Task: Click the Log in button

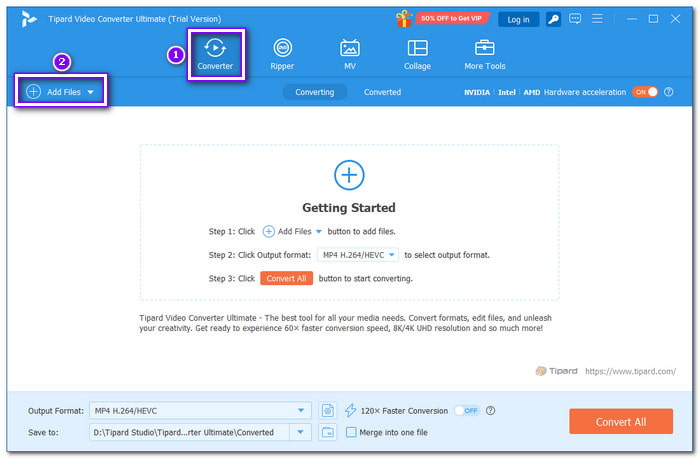Action: point(518,20)
